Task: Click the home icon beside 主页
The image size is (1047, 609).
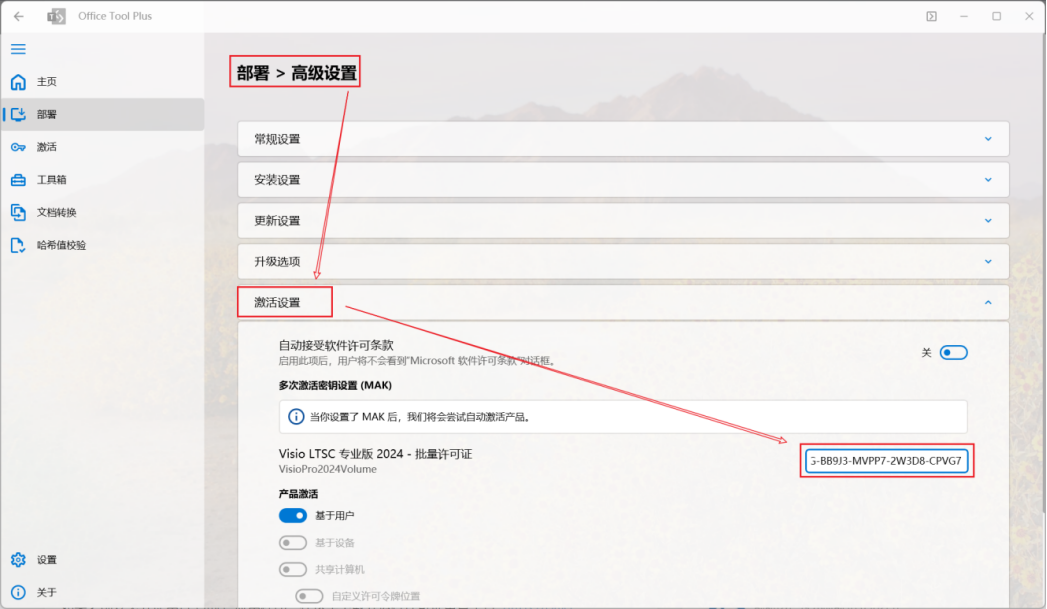Action: coord(18,81)
